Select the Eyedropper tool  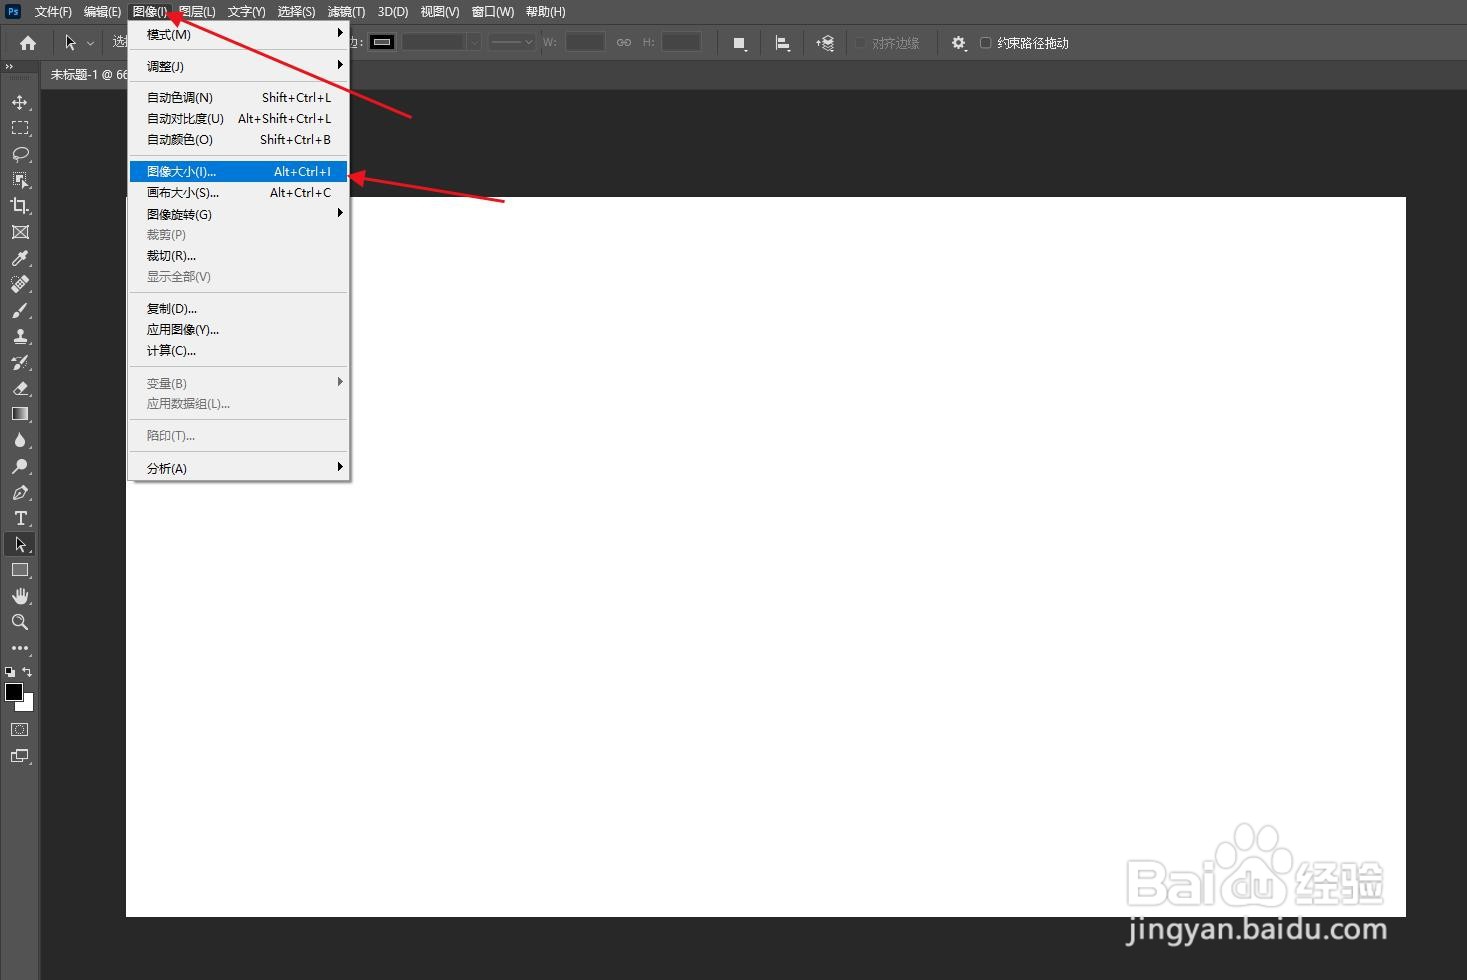[x=20, y=258]
